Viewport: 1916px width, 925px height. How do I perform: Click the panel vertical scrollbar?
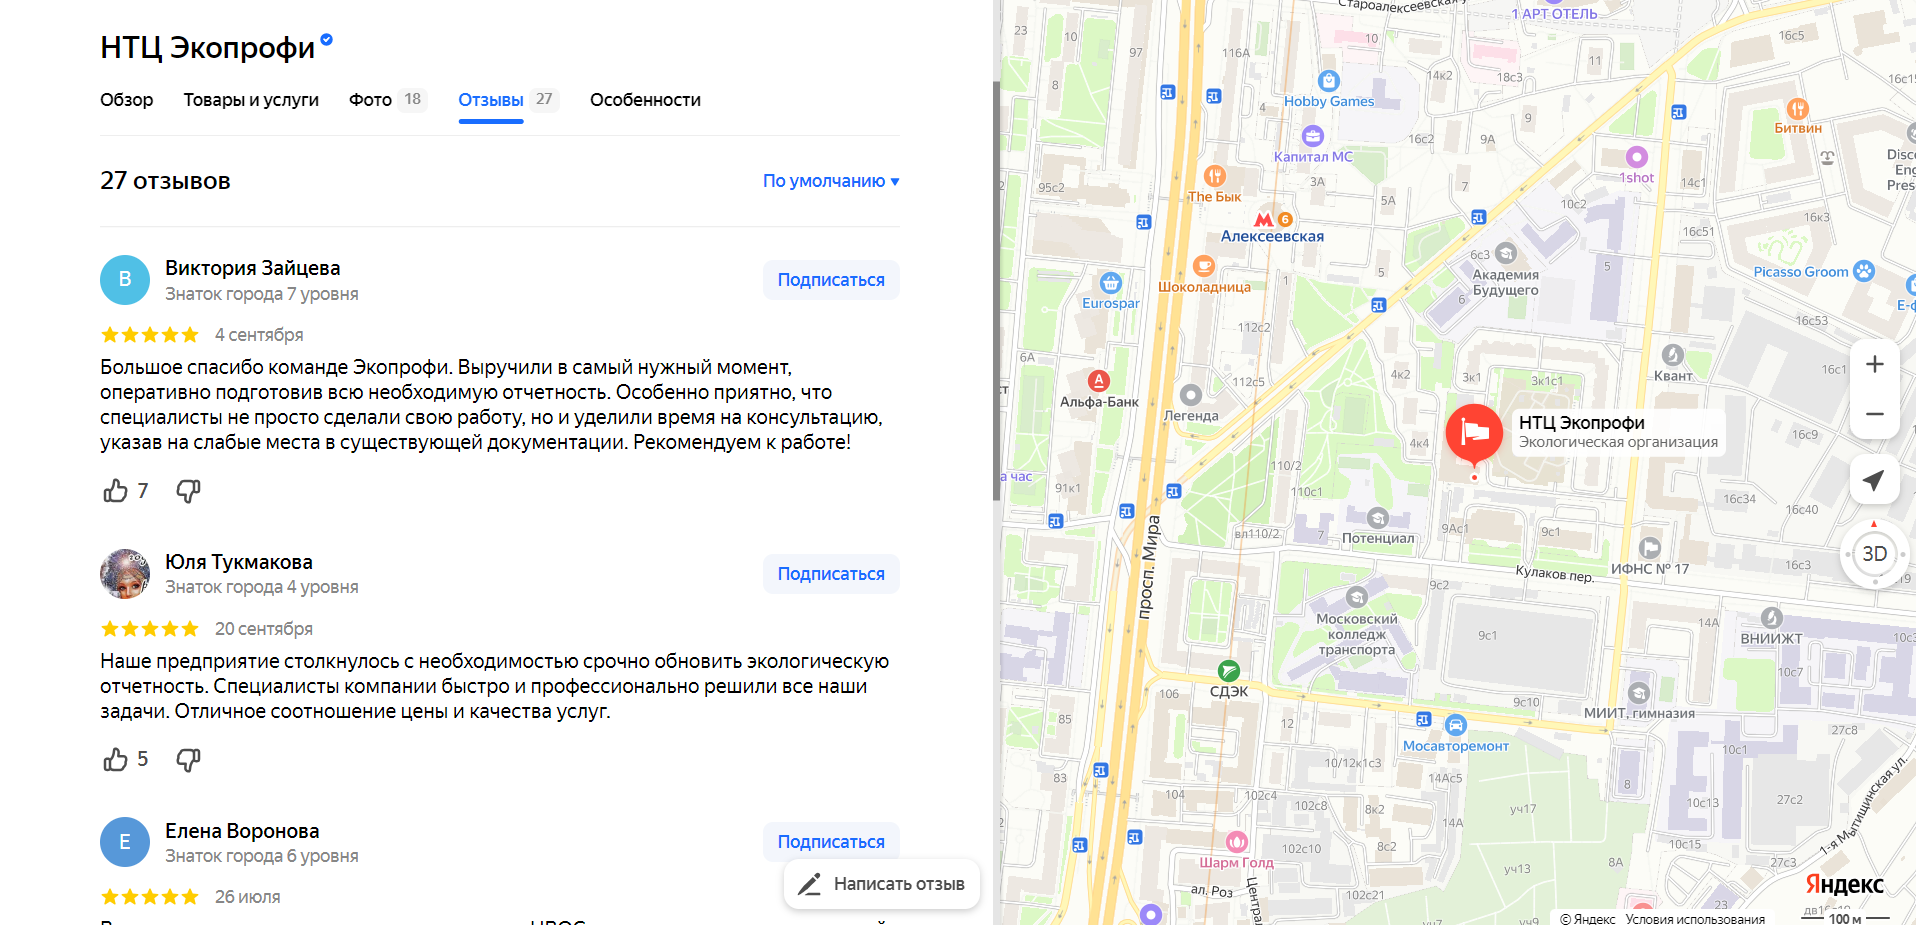coord(996,290)
